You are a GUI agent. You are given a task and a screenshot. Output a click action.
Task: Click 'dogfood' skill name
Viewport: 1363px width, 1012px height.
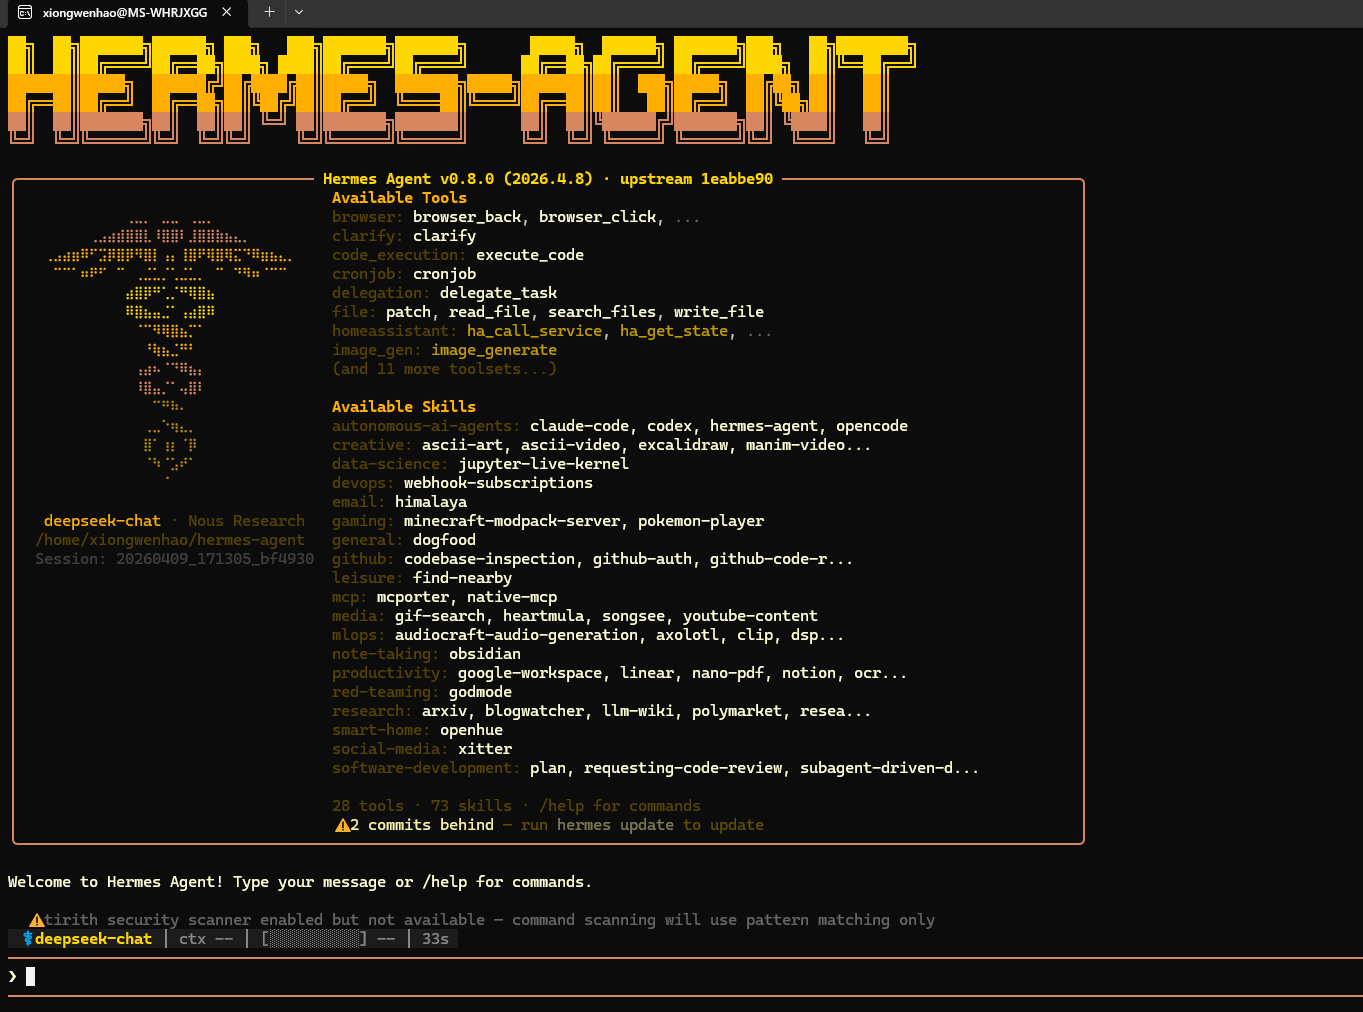coord(444,540)
